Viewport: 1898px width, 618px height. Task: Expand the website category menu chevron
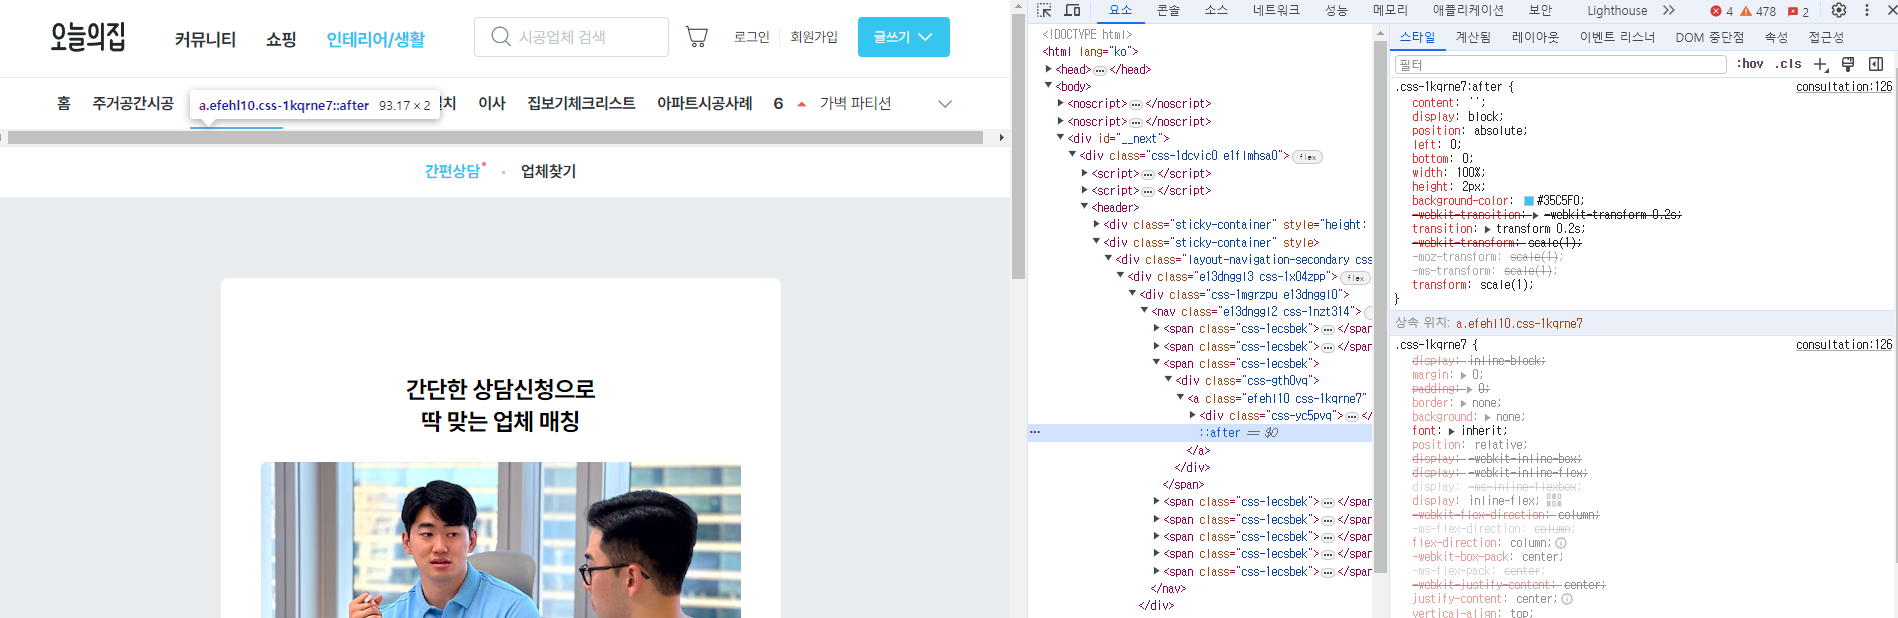(x=945, y=104)
